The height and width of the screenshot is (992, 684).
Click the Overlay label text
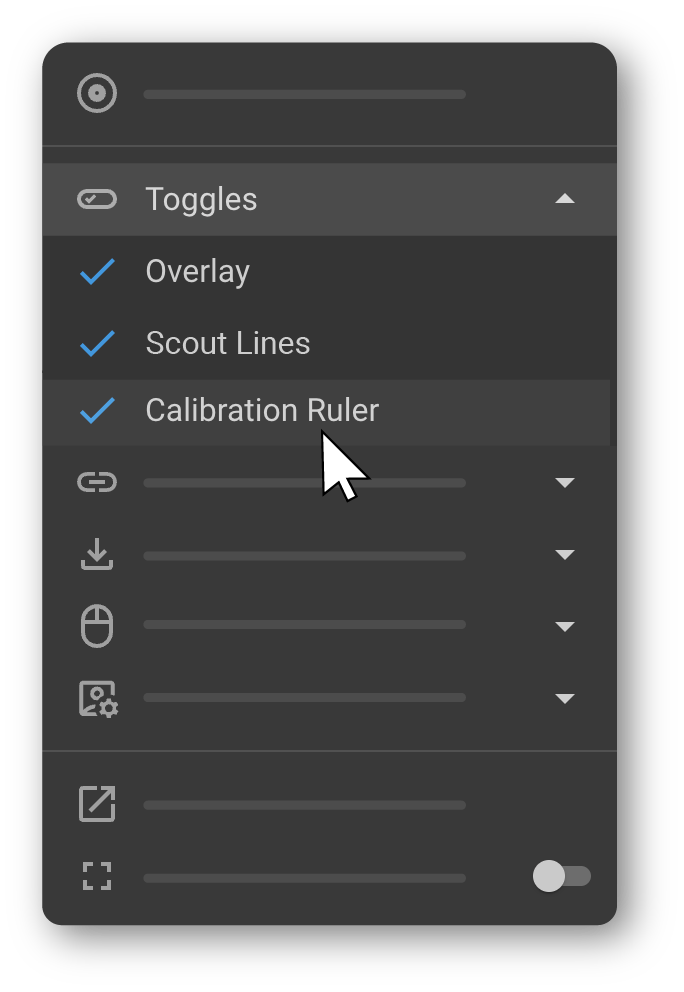pos(197,271)
